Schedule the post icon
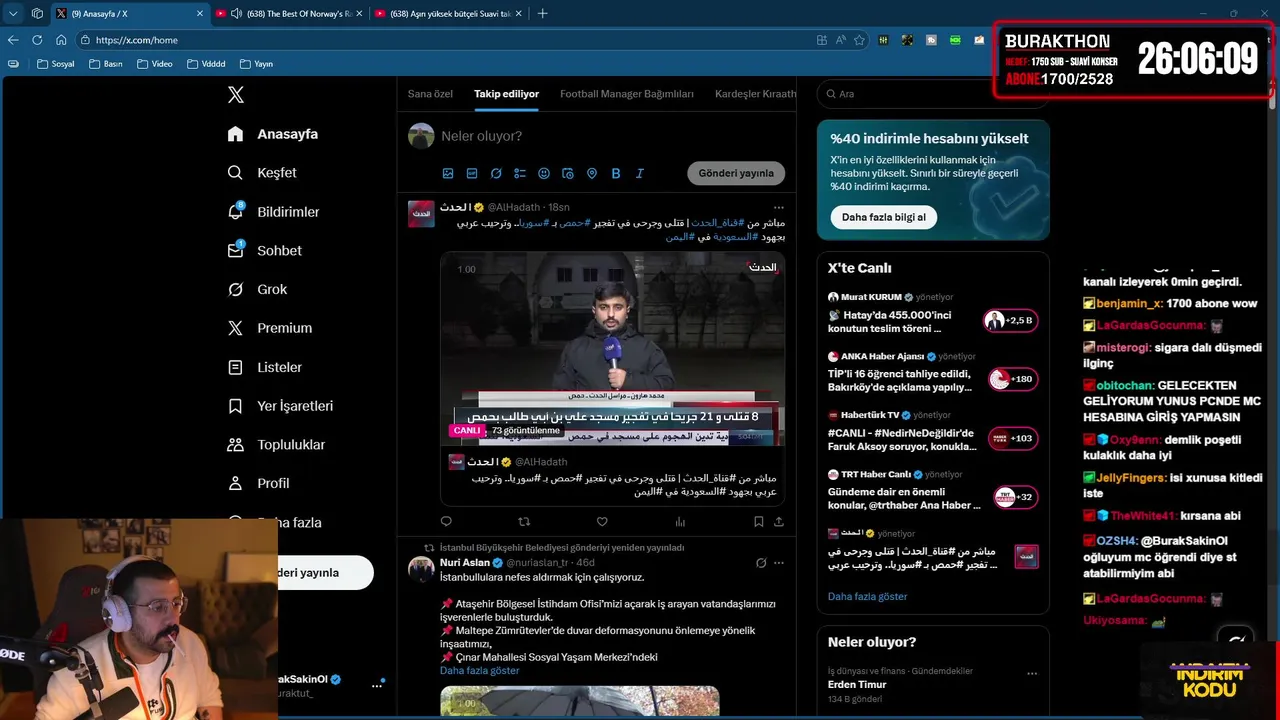This screenshot has width=1280, height=720. 568,173
